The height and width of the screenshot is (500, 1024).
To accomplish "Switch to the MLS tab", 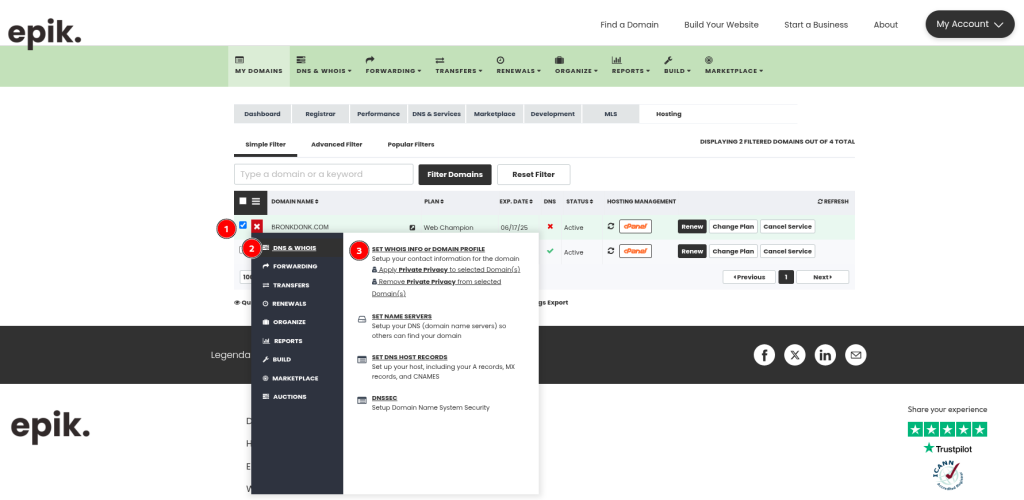I will (x=611, y=114).
